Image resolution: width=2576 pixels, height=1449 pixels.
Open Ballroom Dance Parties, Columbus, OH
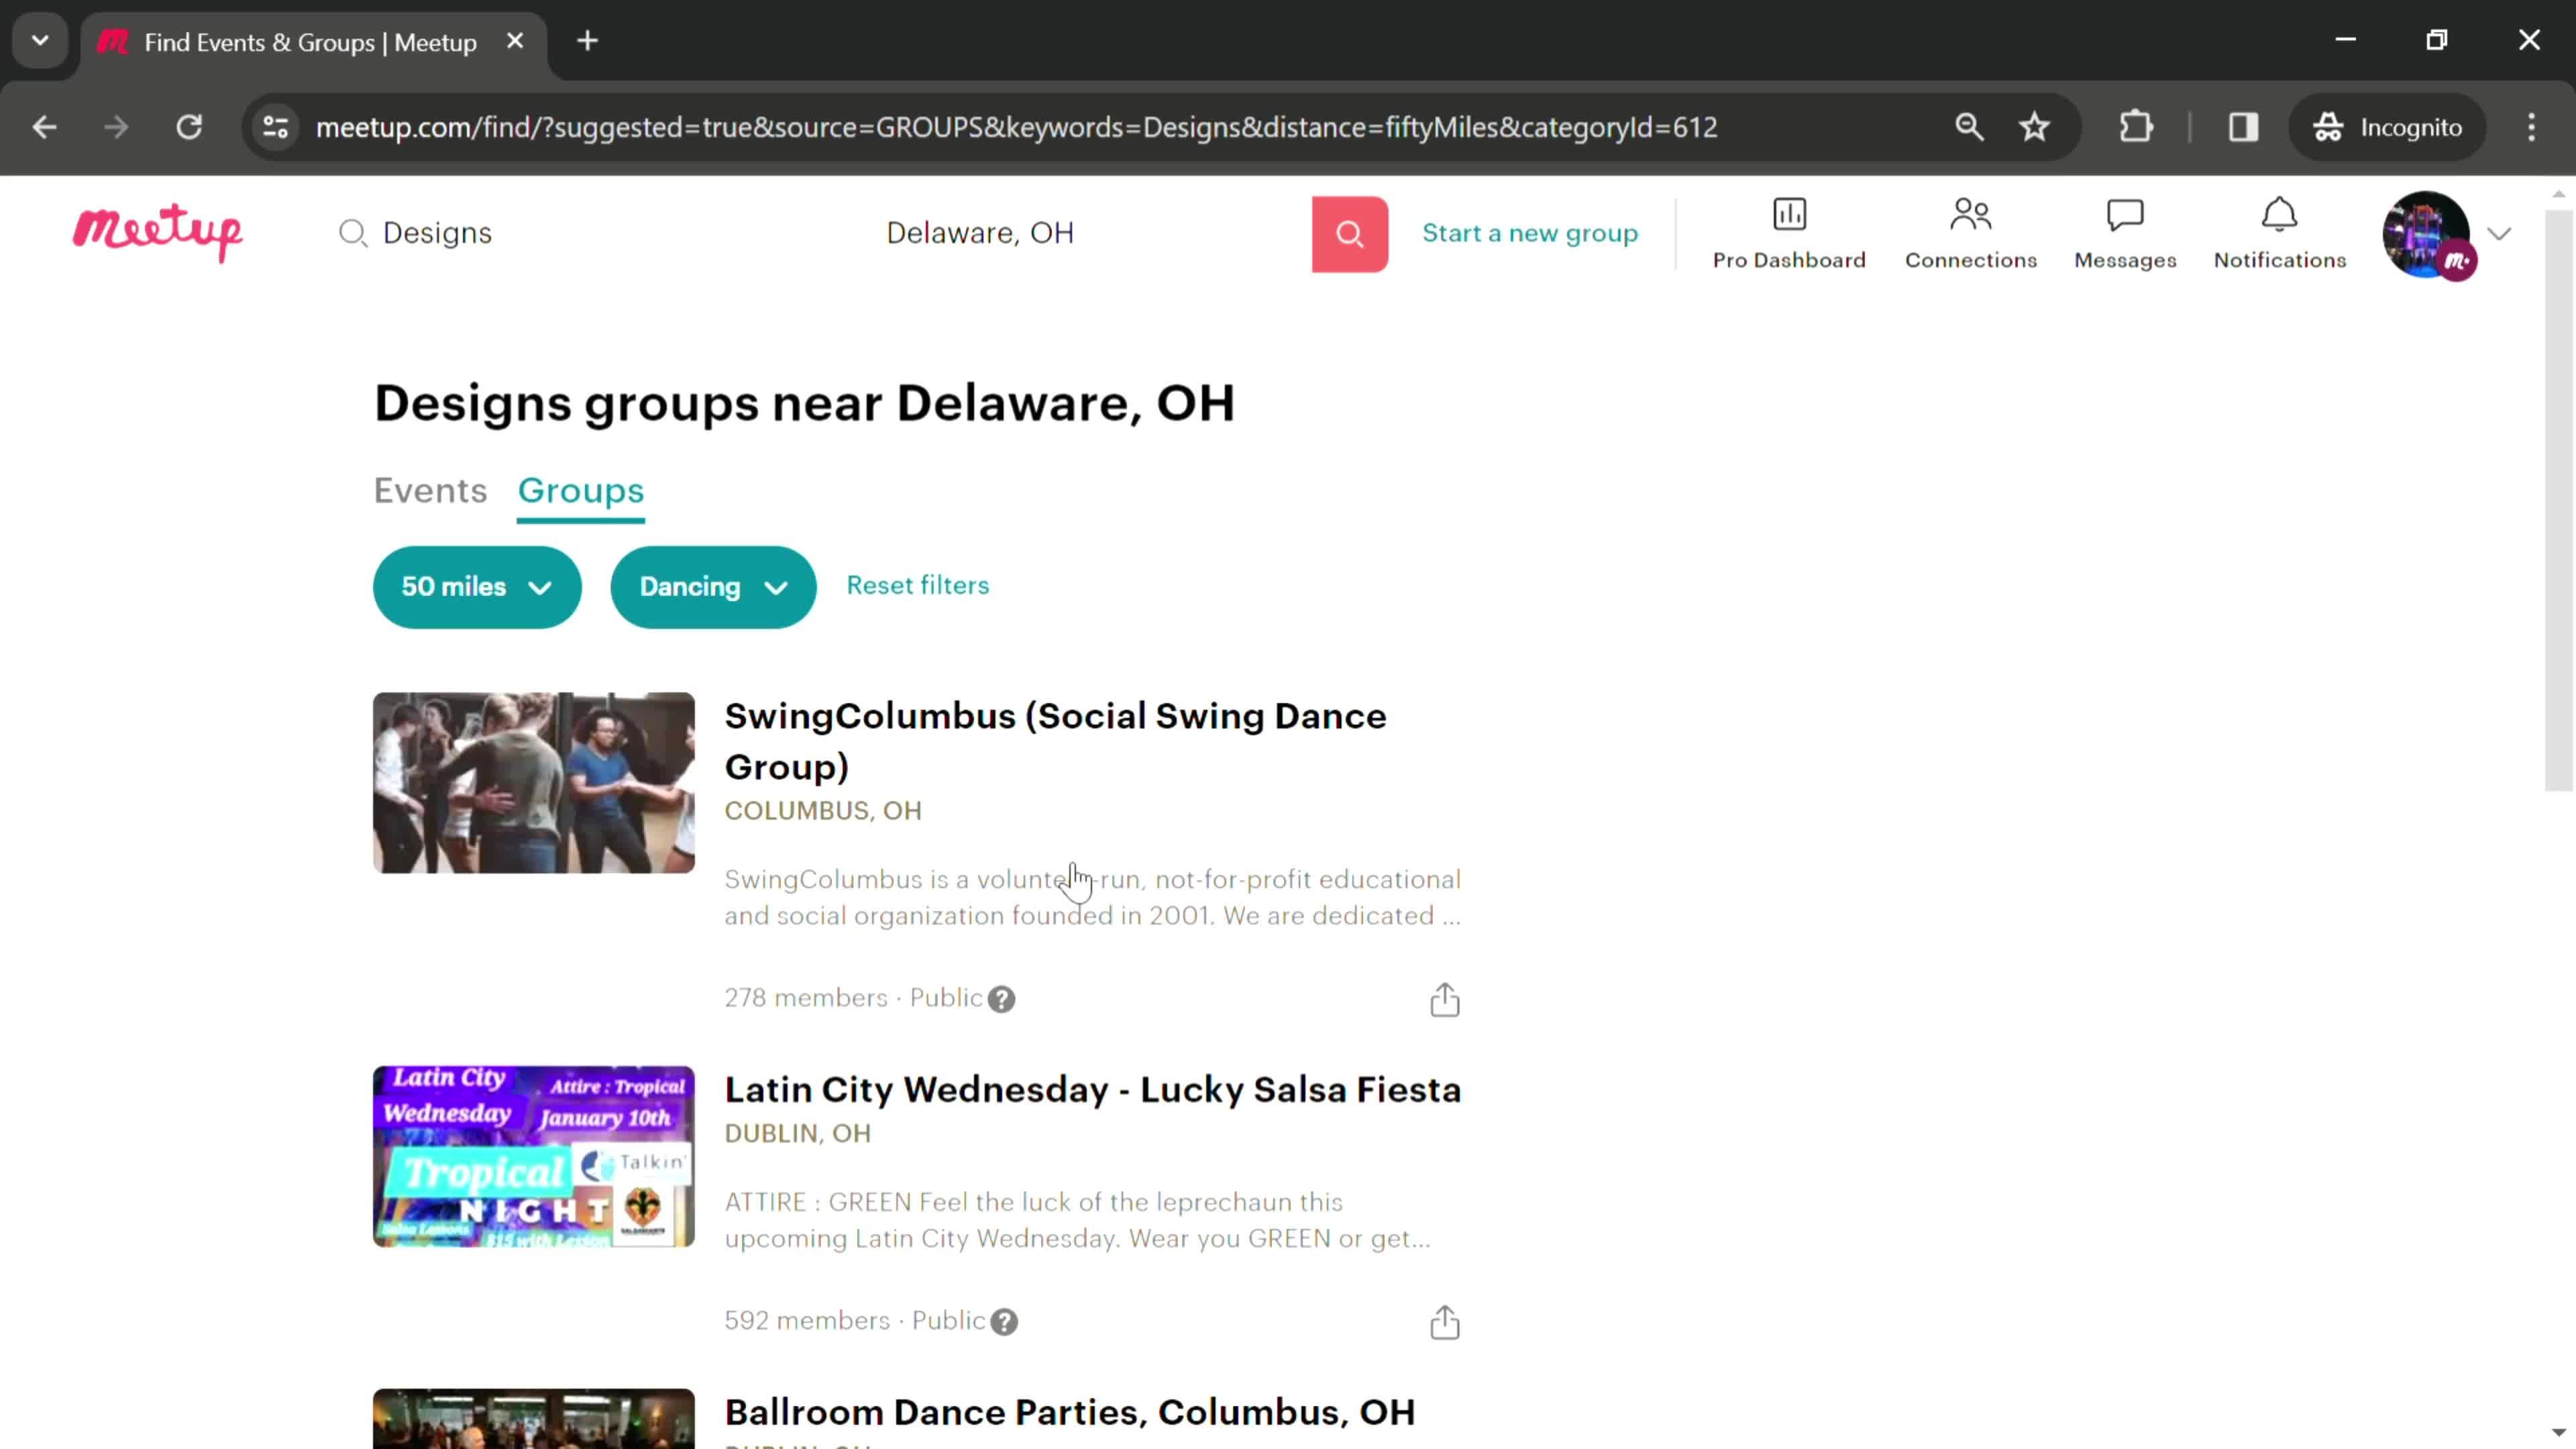(x=1070, y=1413)
